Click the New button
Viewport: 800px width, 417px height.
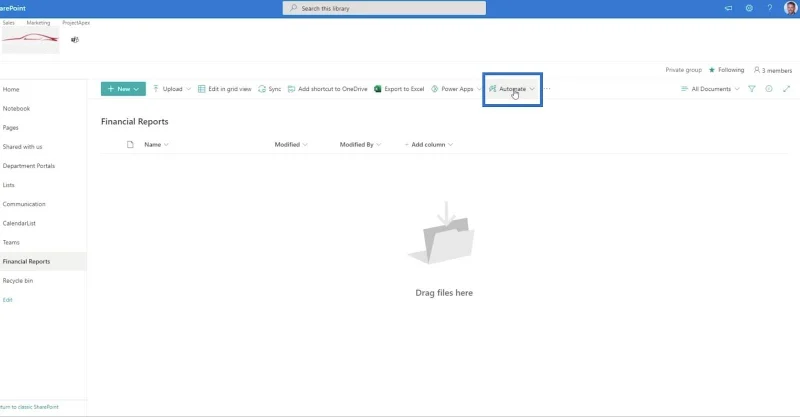(123, 89)
